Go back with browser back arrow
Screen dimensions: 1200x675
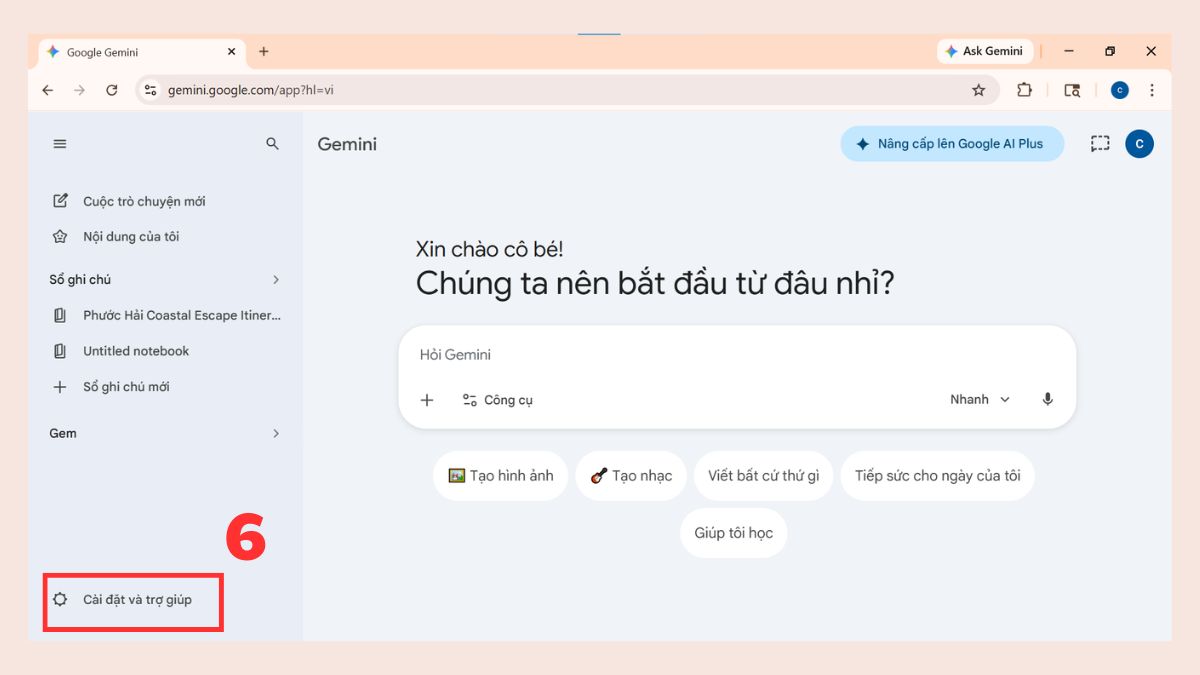tap(47, 90)
